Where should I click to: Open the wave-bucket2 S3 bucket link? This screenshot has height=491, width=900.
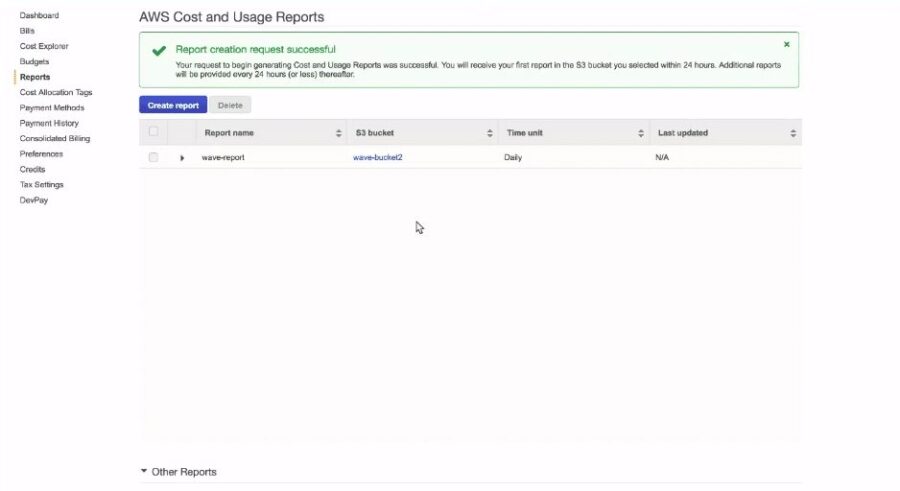point(378,157)
